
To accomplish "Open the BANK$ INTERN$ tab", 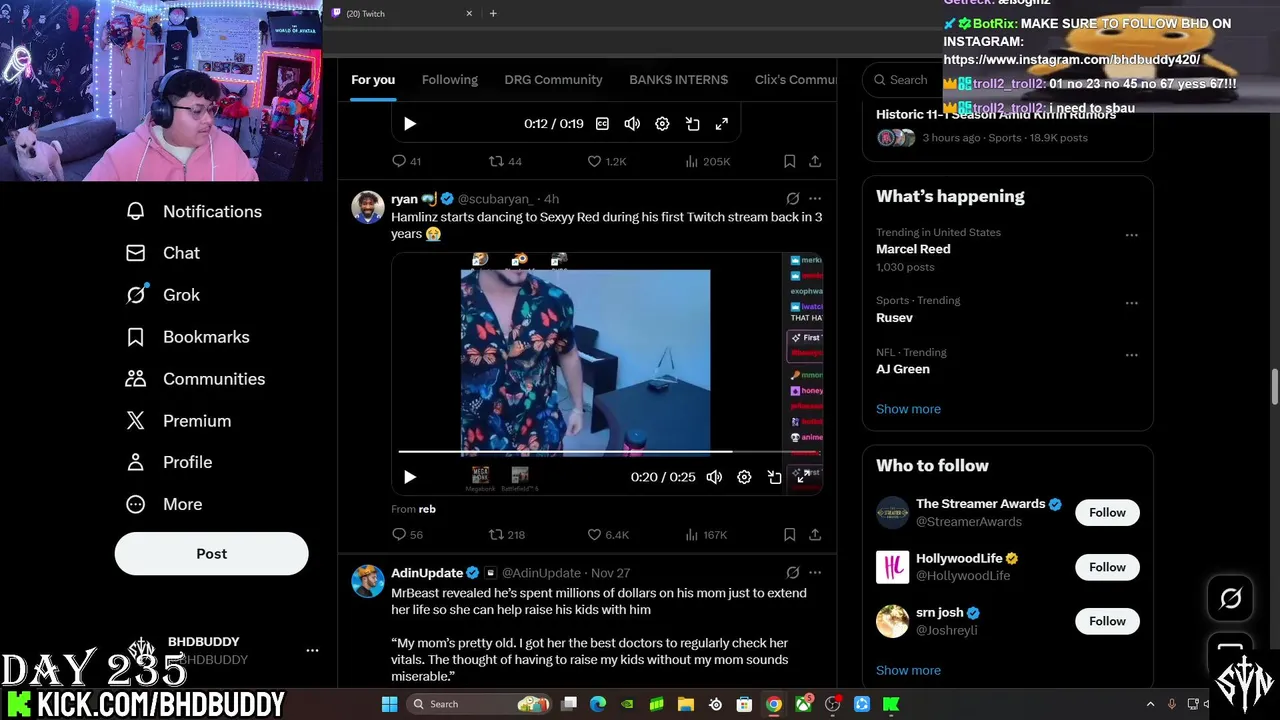I will click(x=678, y=80).
